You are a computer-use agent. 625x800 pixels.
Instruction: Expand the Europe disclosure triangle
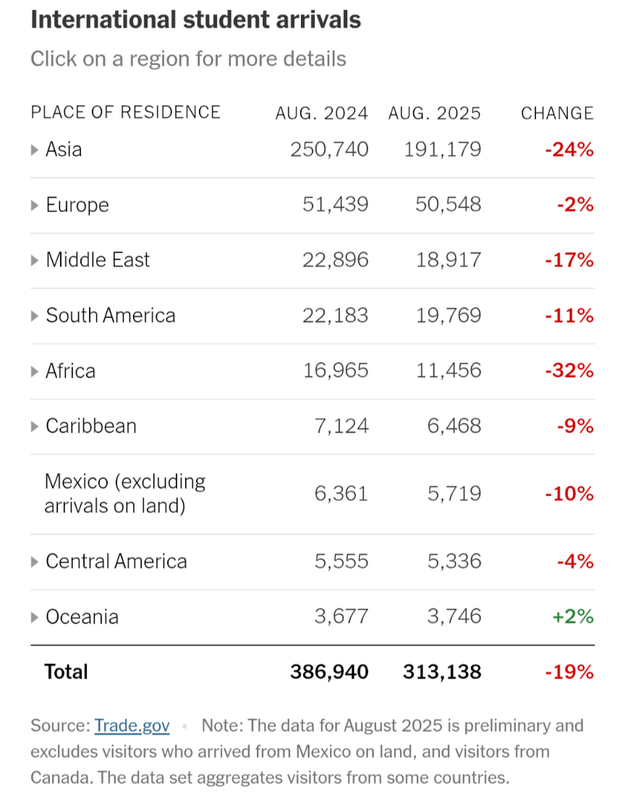click(x=35, y=206)
